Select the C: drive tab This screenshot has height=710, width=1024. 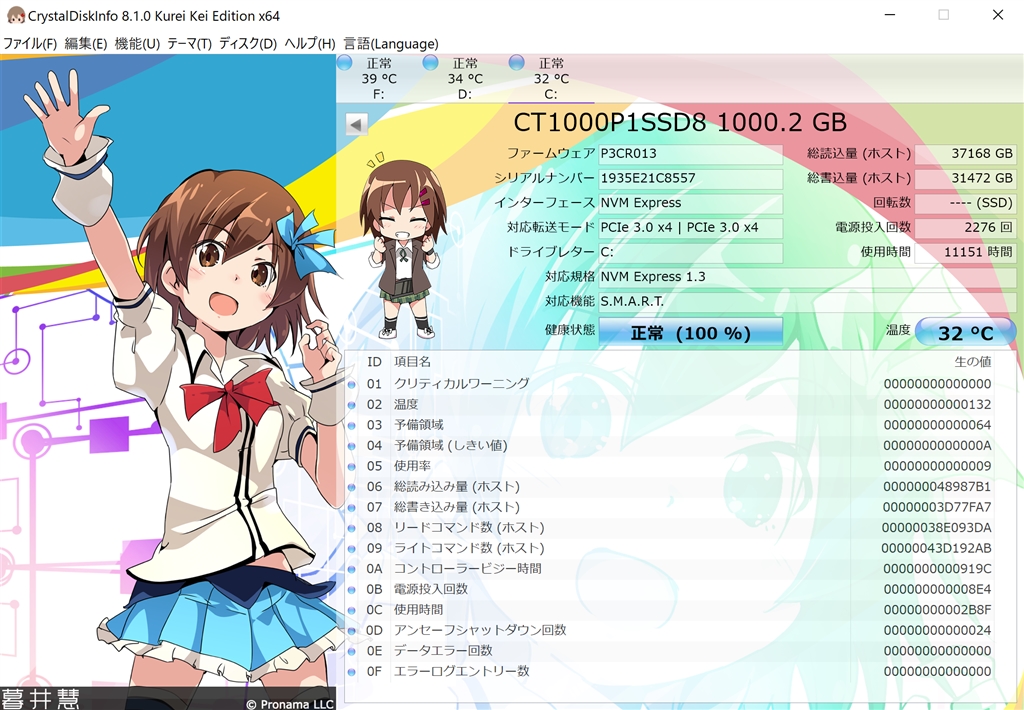[x=551, y=78]
